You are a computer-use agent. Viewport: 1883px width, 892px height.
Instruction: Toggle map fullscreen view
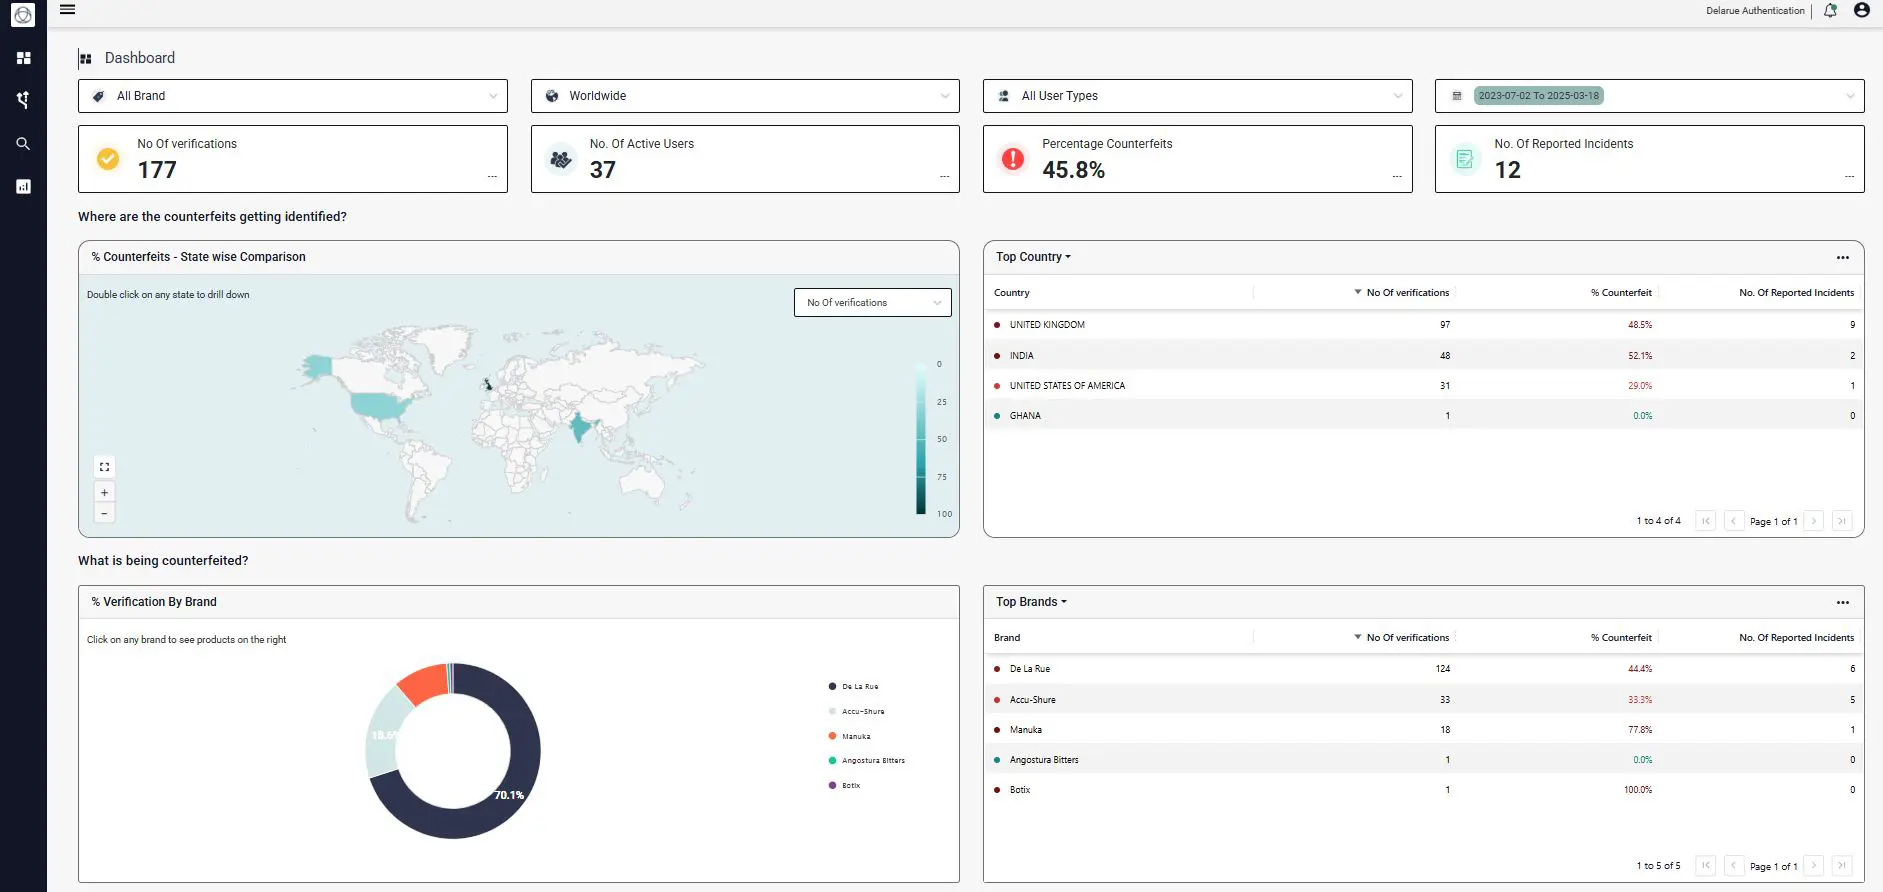point(104,467)
